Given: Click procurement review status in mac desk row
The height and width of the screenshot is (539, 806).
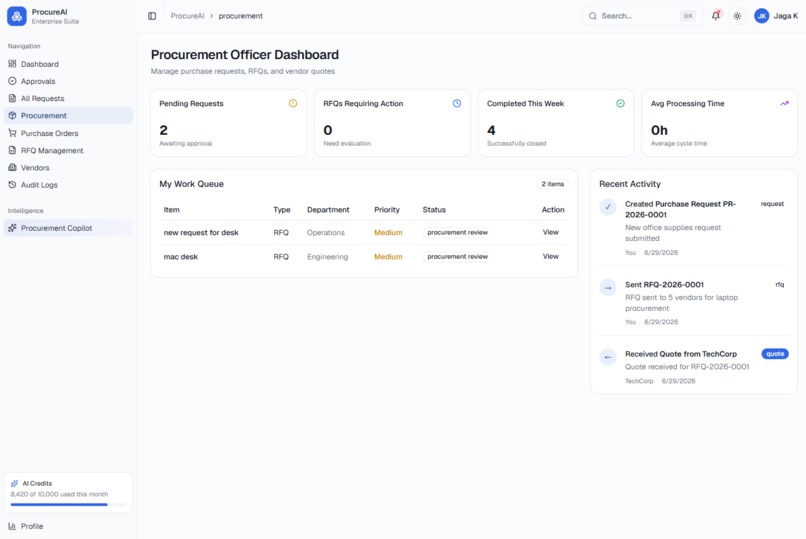Looking at the screenshot, I should (457, 256).
